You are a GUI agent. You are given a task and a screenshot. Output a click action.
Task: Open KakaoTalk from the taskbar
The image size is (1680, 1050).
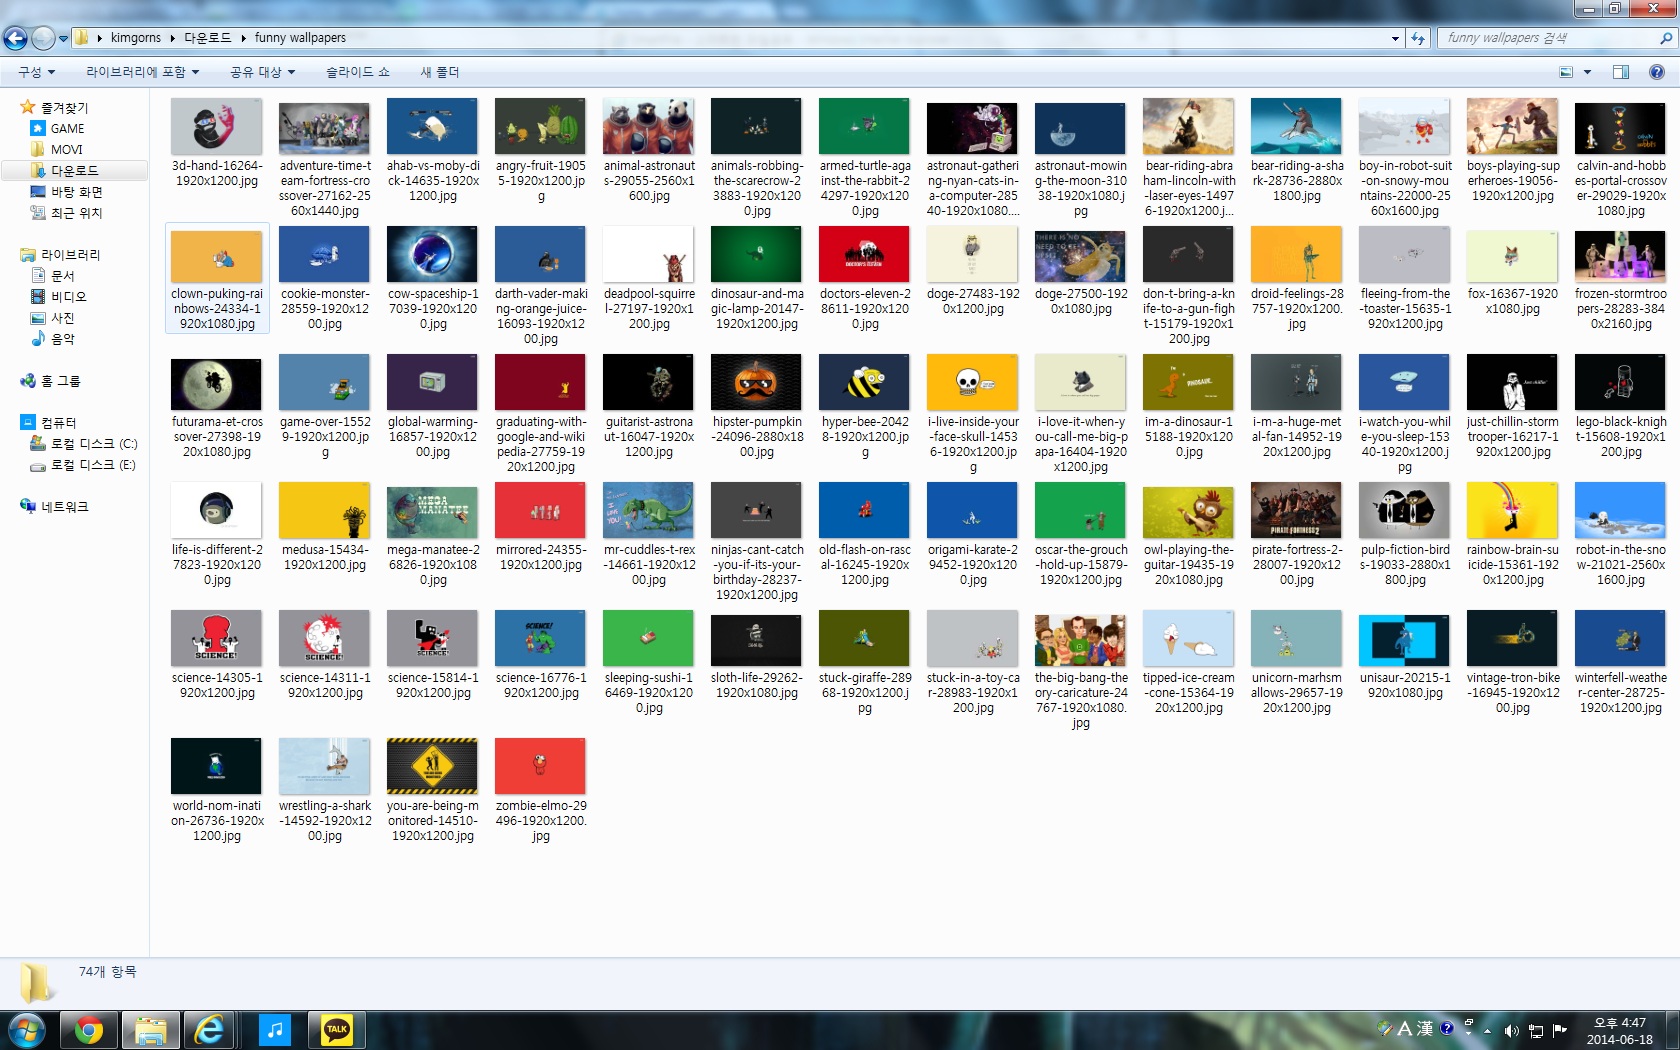pyautogui.click(x=337, y=1029)
